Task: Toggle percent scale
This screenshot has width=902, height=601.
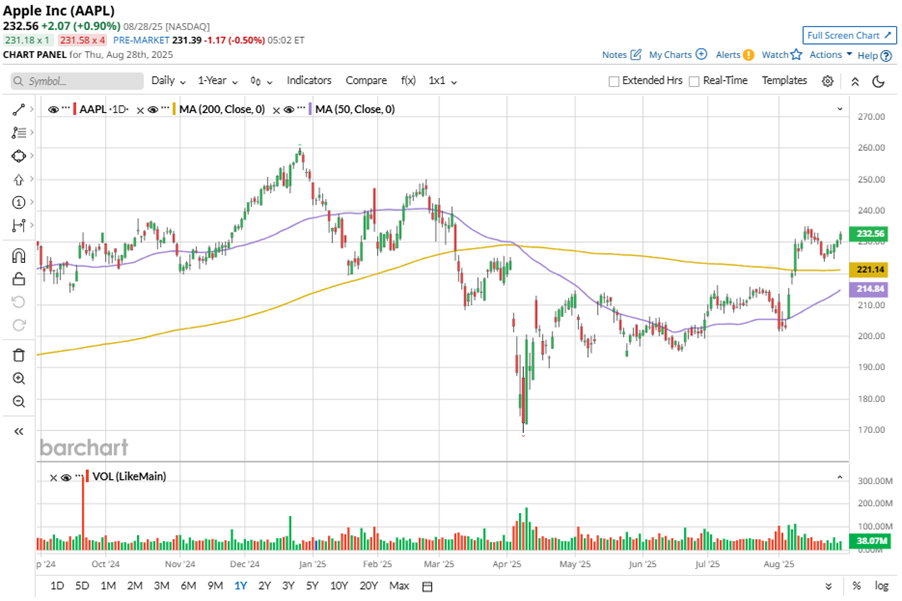Action: coord(856,586)
